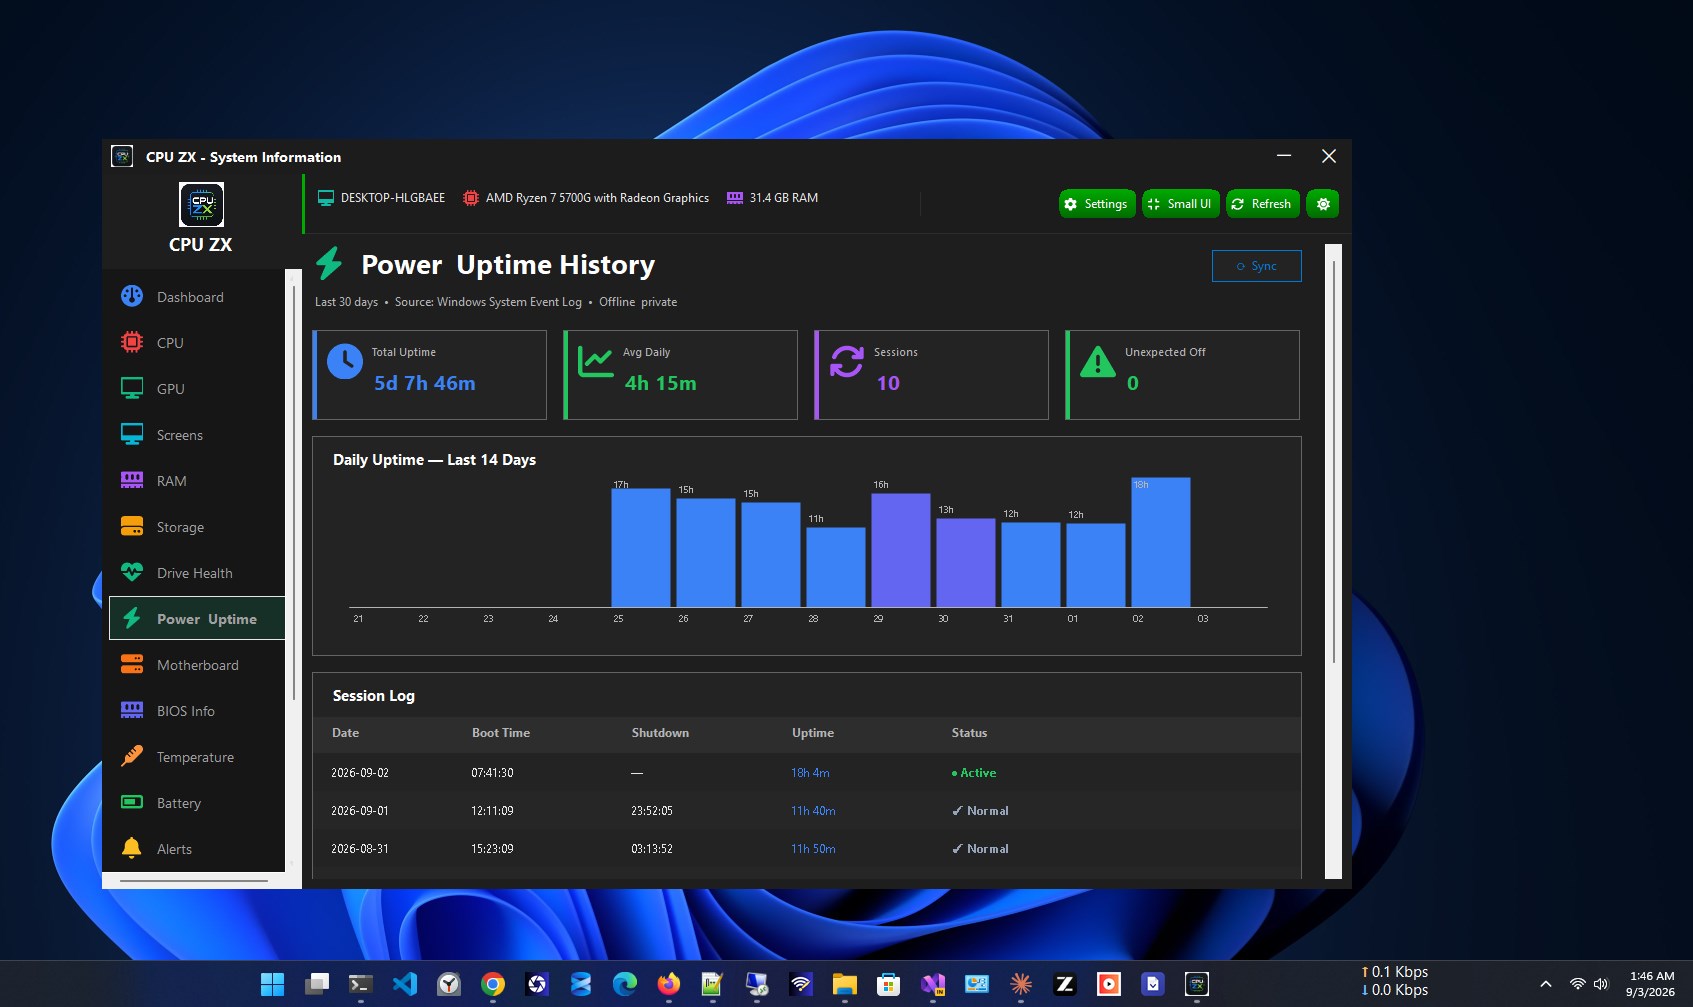Click the Boot Time column header

pos(501,733)
